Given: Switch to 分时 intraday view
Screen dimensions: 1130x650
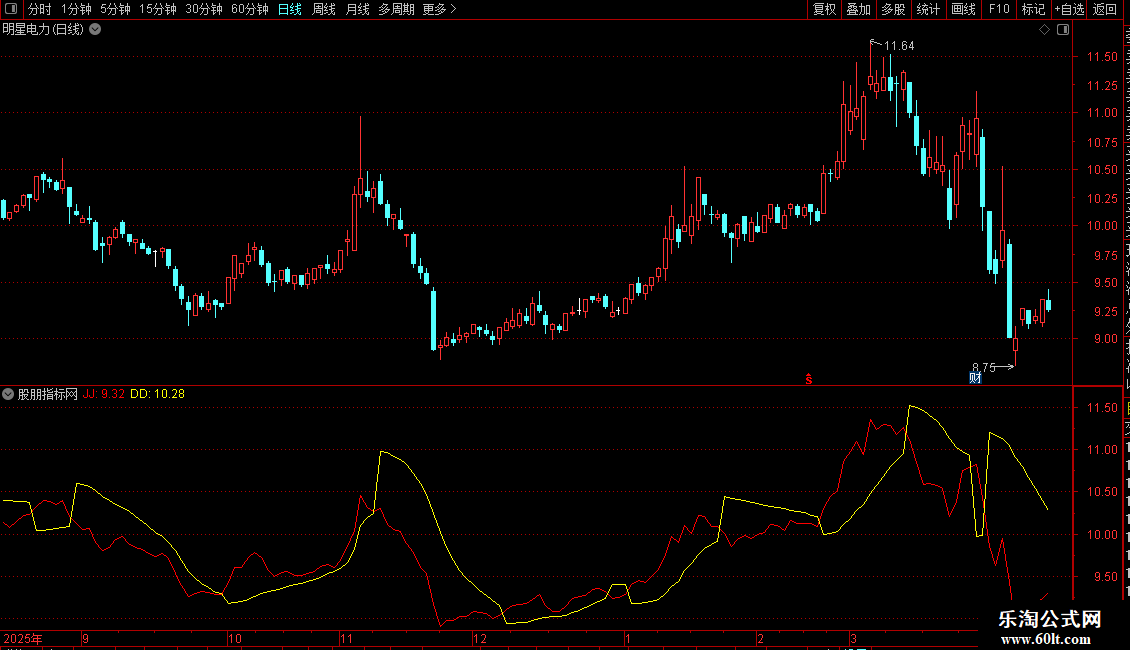Looking at the screenshot, I should [x=40, y=9].
